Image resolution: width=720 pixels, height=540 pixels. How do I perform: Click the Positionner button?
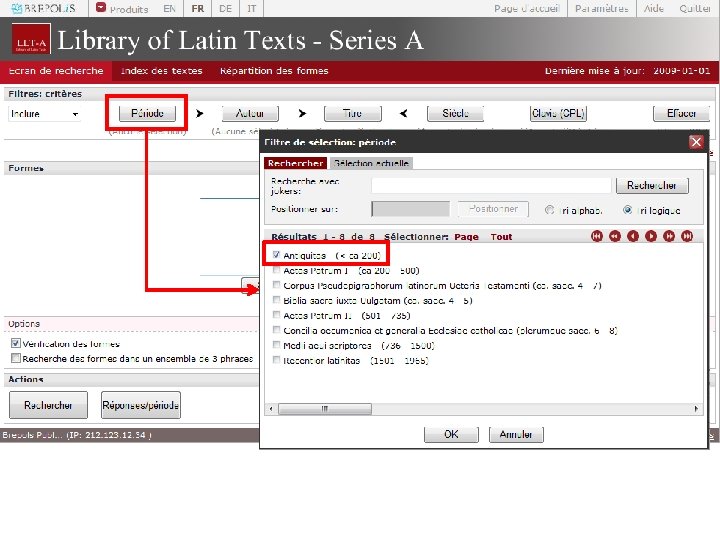click(493, 209)
